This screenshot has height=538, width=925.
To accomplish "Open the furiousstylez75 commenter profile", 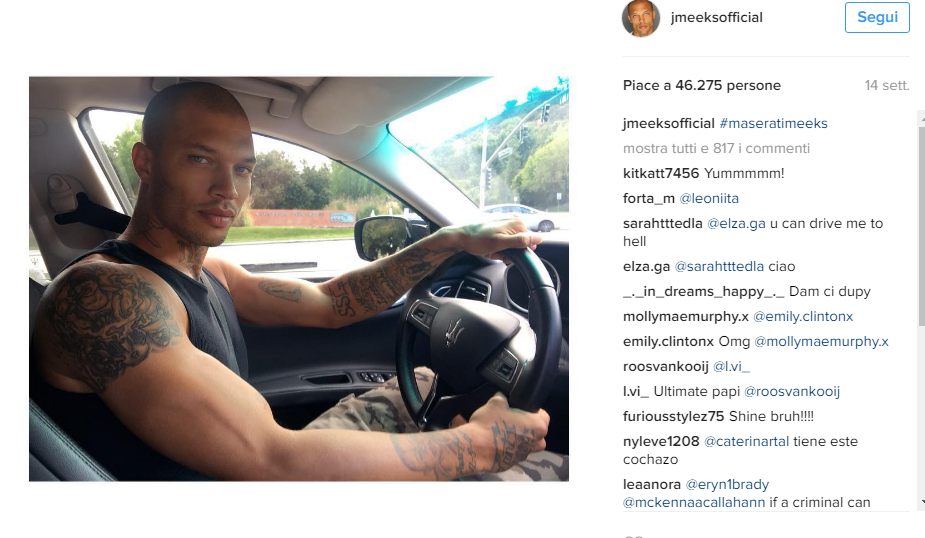I will click(x=673, y=416).
